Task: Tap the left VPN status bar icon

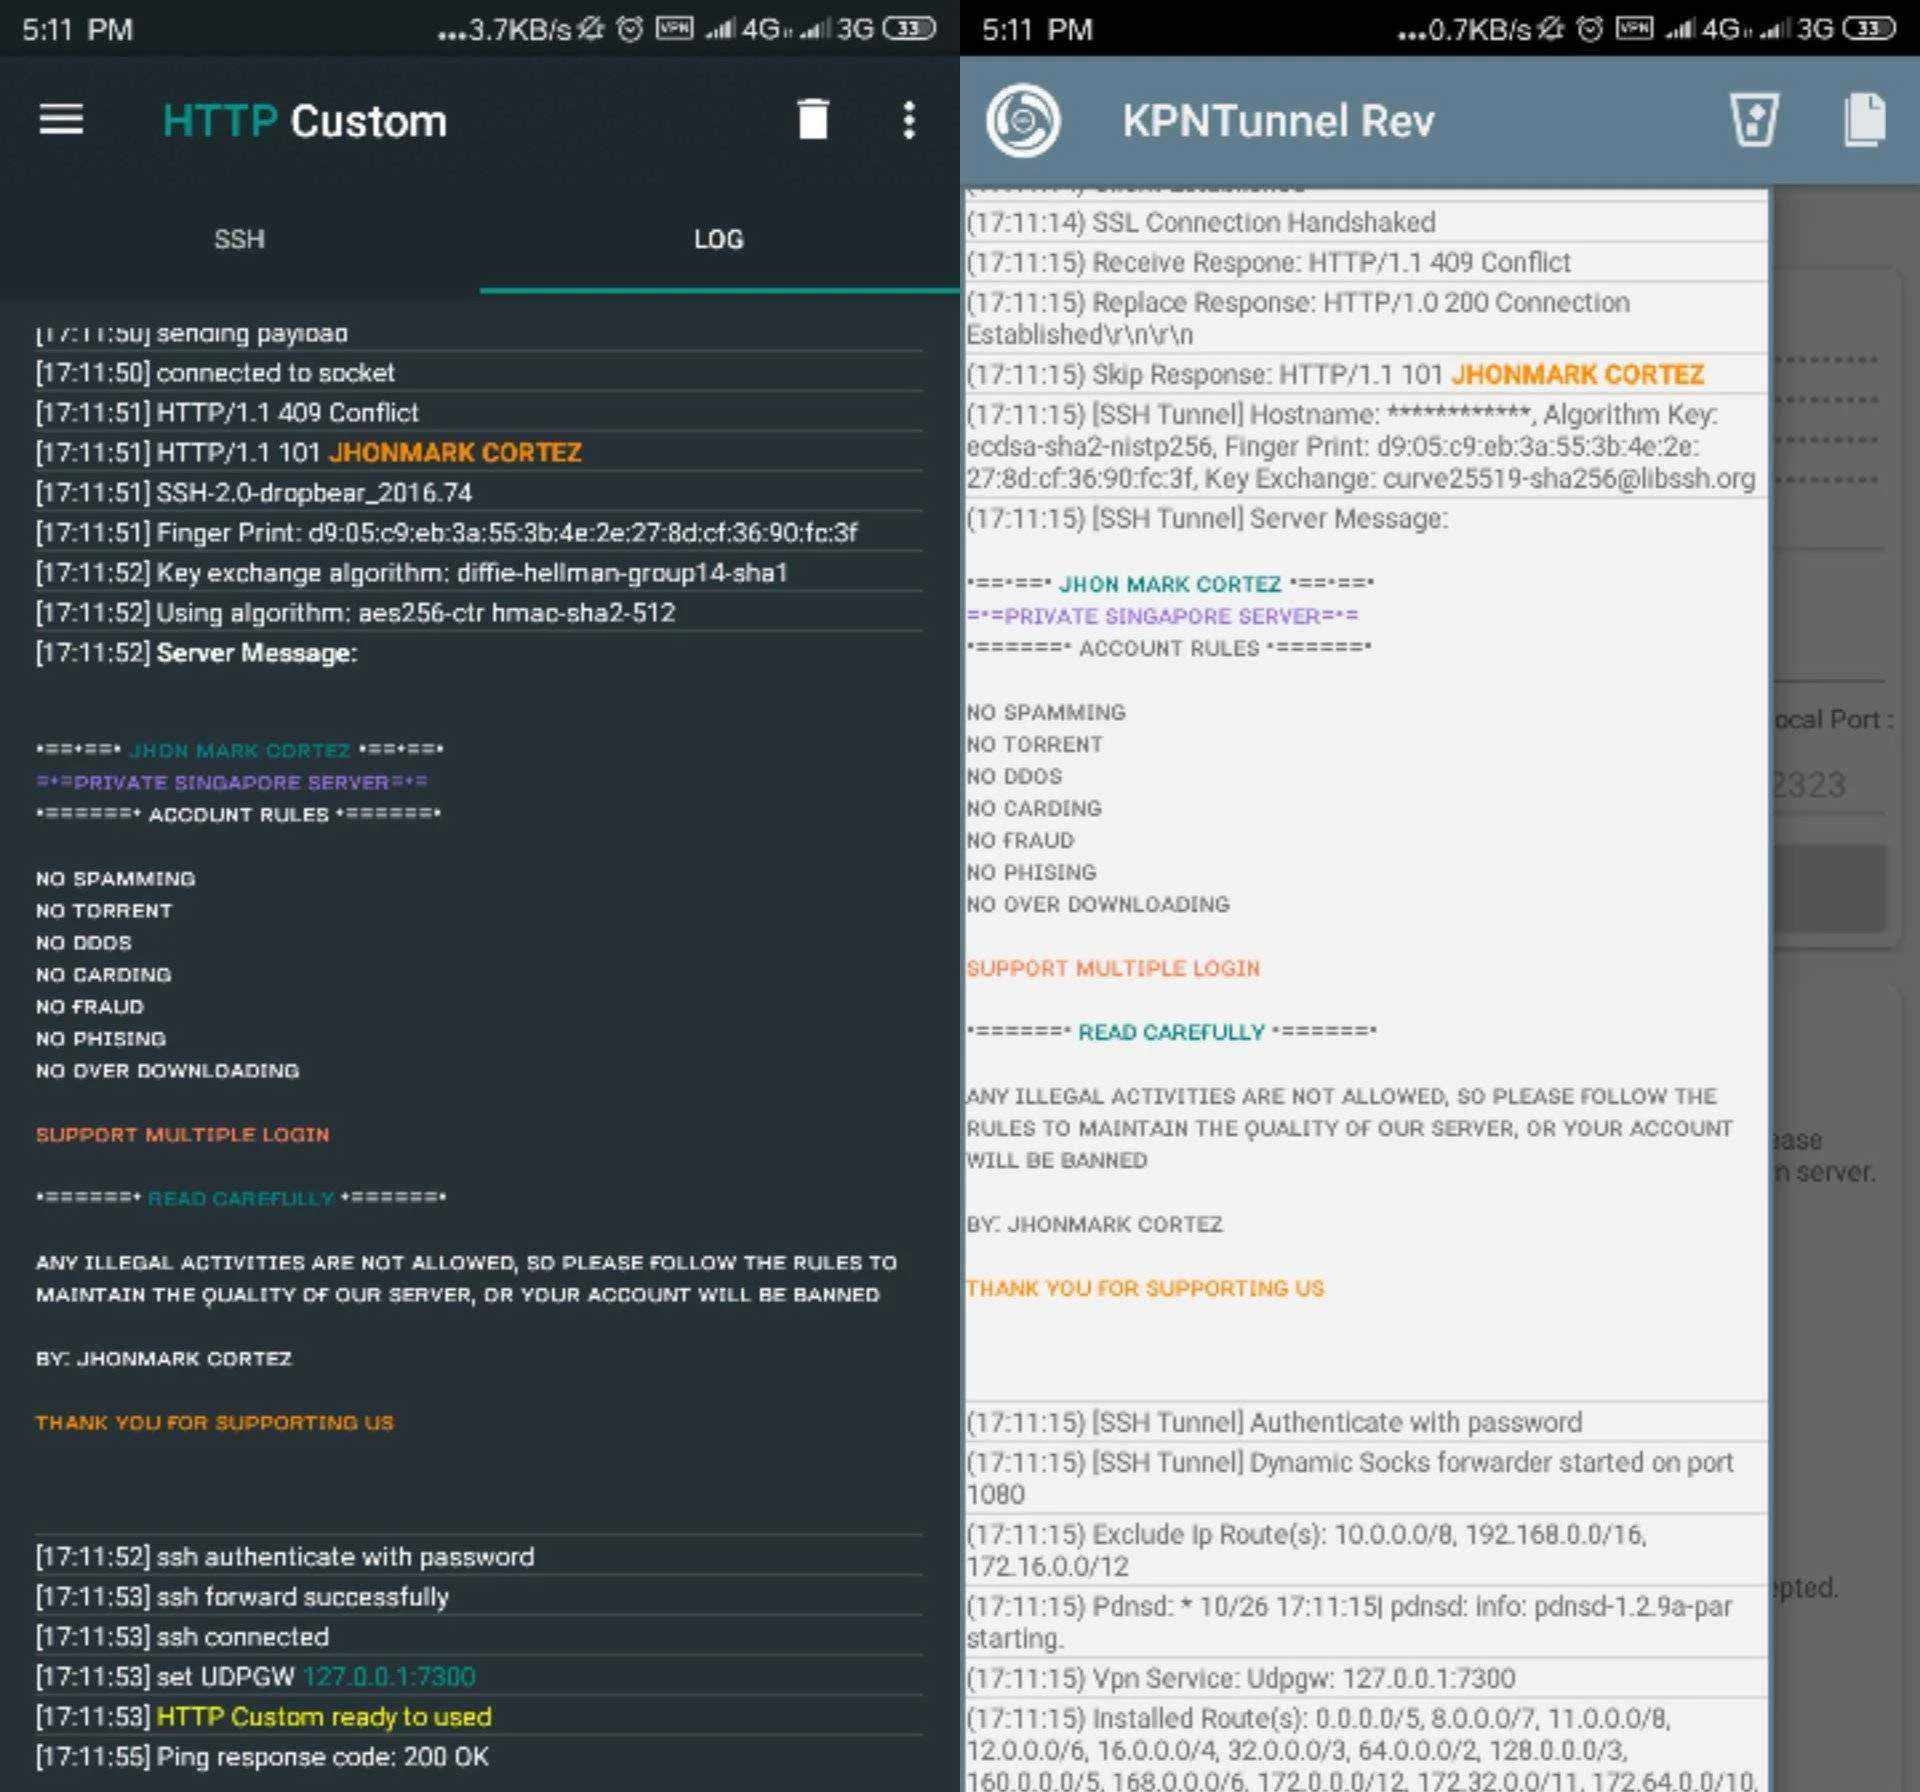Action: pyautogui.click(x=674, y=28)
